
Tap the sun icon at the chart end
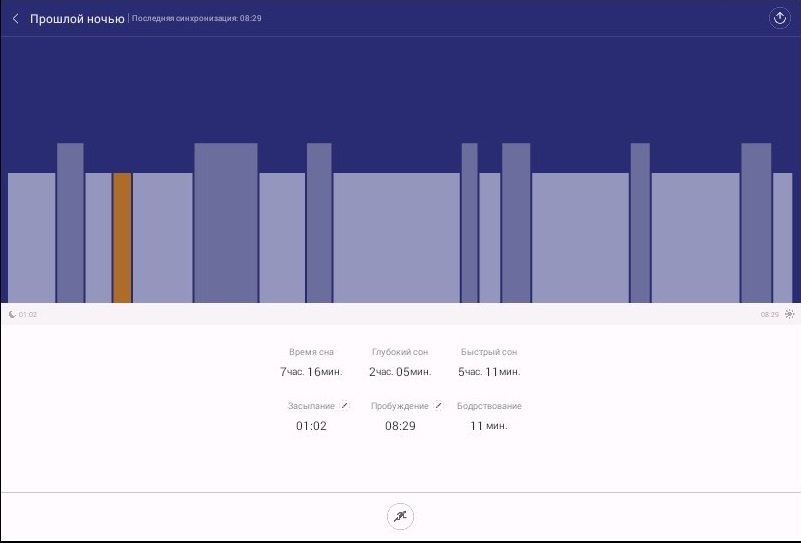pyautogui.click(x=789, y=314)
